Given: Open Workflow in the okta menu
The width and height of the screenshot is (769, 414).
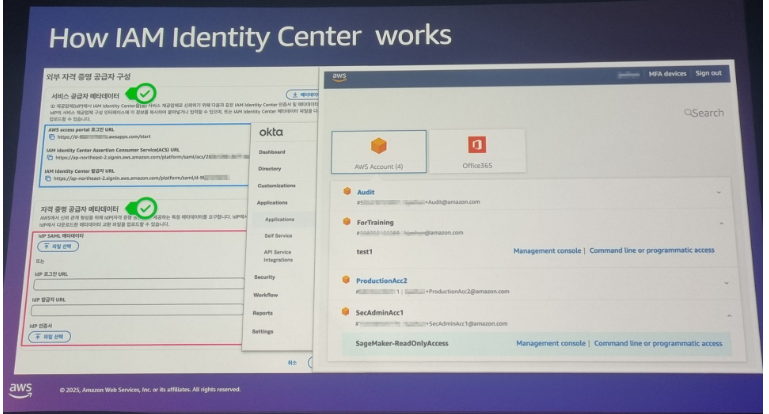Looking at the screenshot, I should pyautogui.click(x=265, y=295).
